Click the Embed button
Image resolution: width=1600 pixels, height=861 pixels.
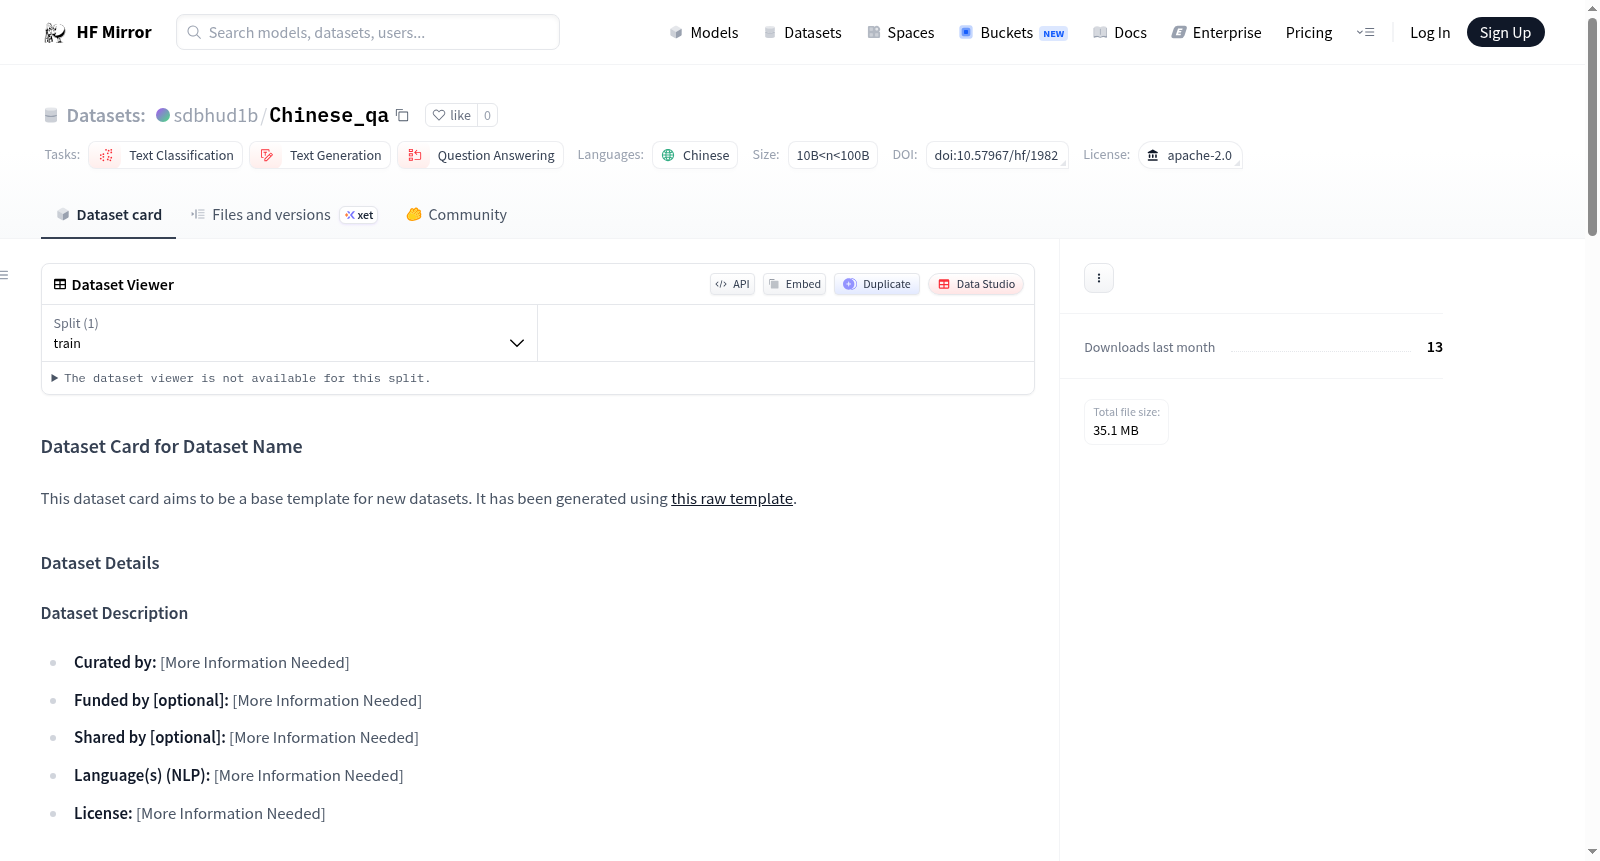(795, 284)
